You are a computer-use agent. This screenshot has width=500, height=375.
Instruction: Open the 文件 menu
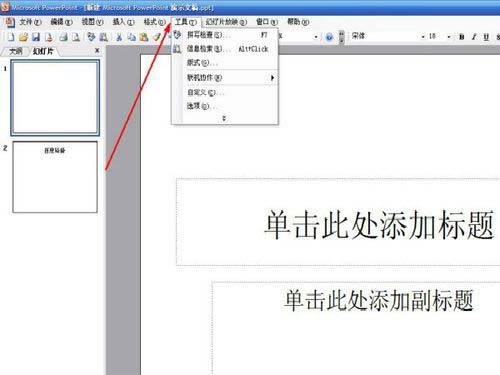(x=30, y=22)
